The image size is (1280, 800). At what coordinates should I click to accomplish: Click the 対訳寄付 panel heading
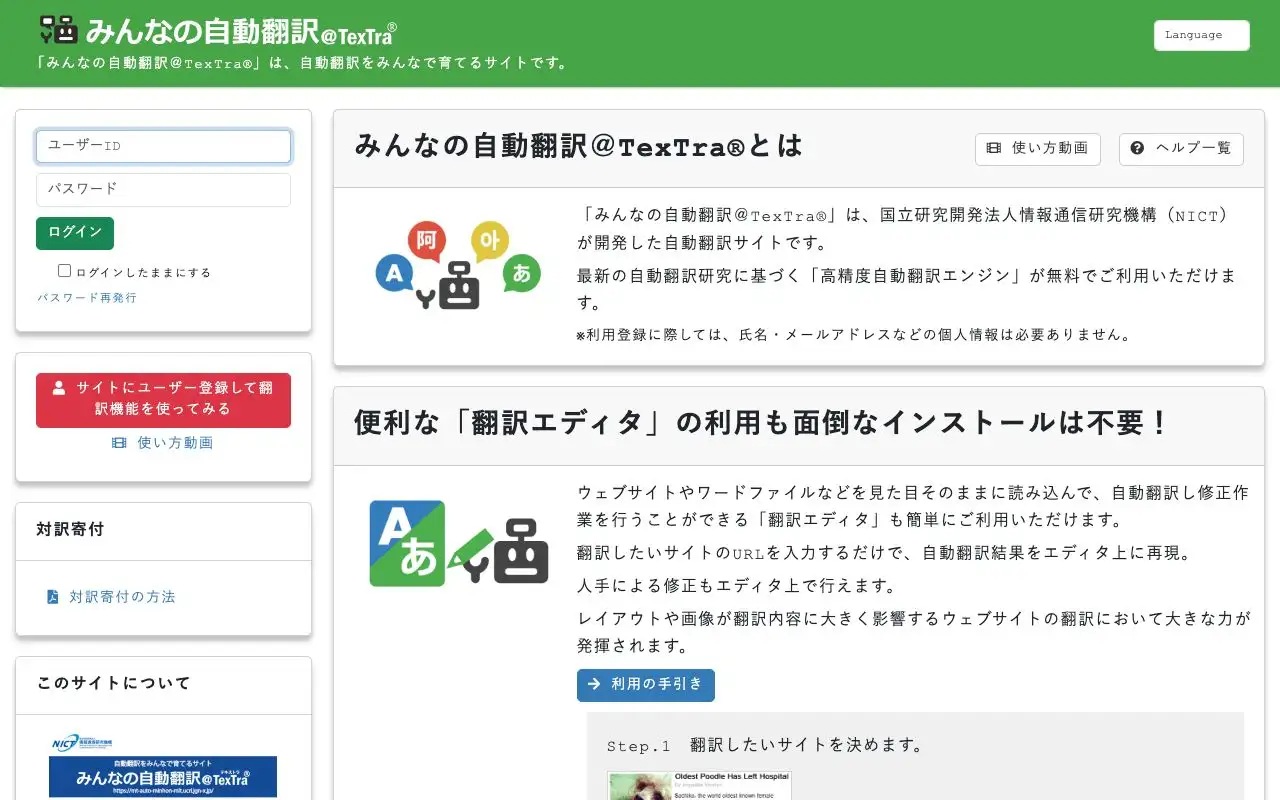(x=70, y=529)
